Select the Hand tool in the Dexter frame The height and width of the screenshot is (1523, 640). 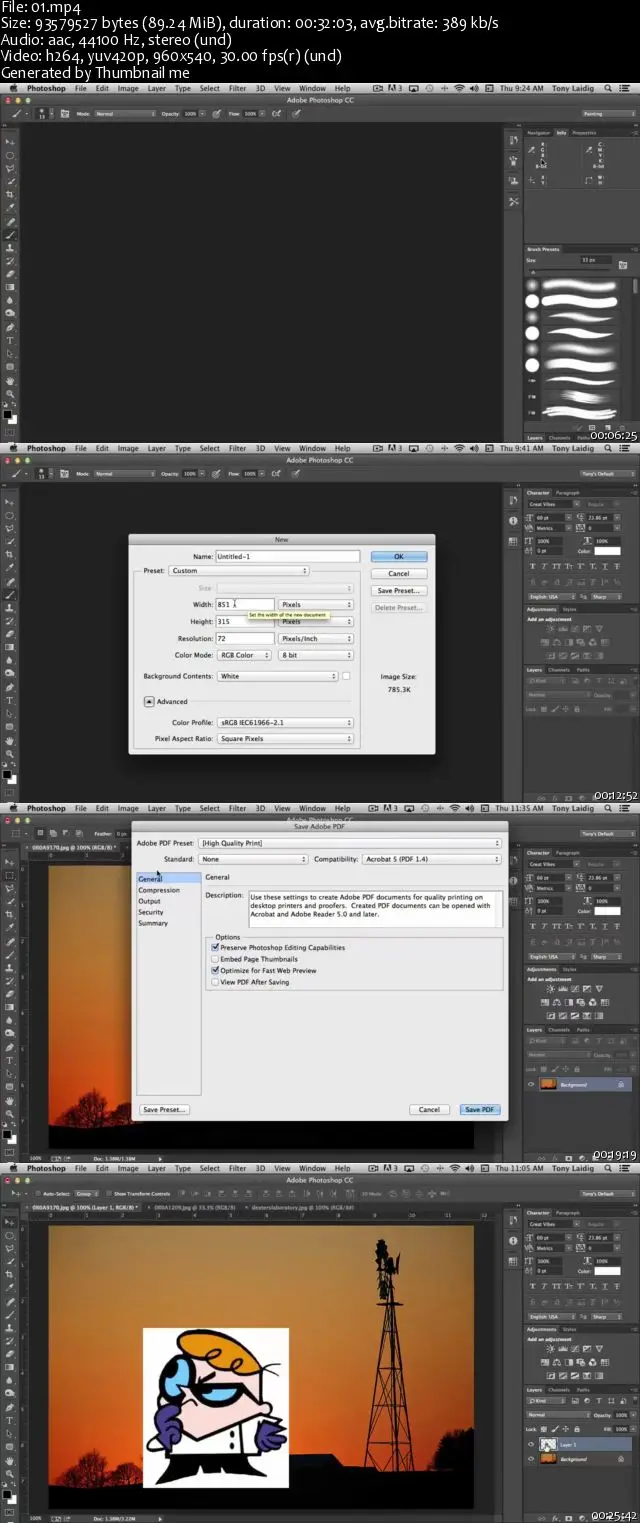tap(10, 1460)
